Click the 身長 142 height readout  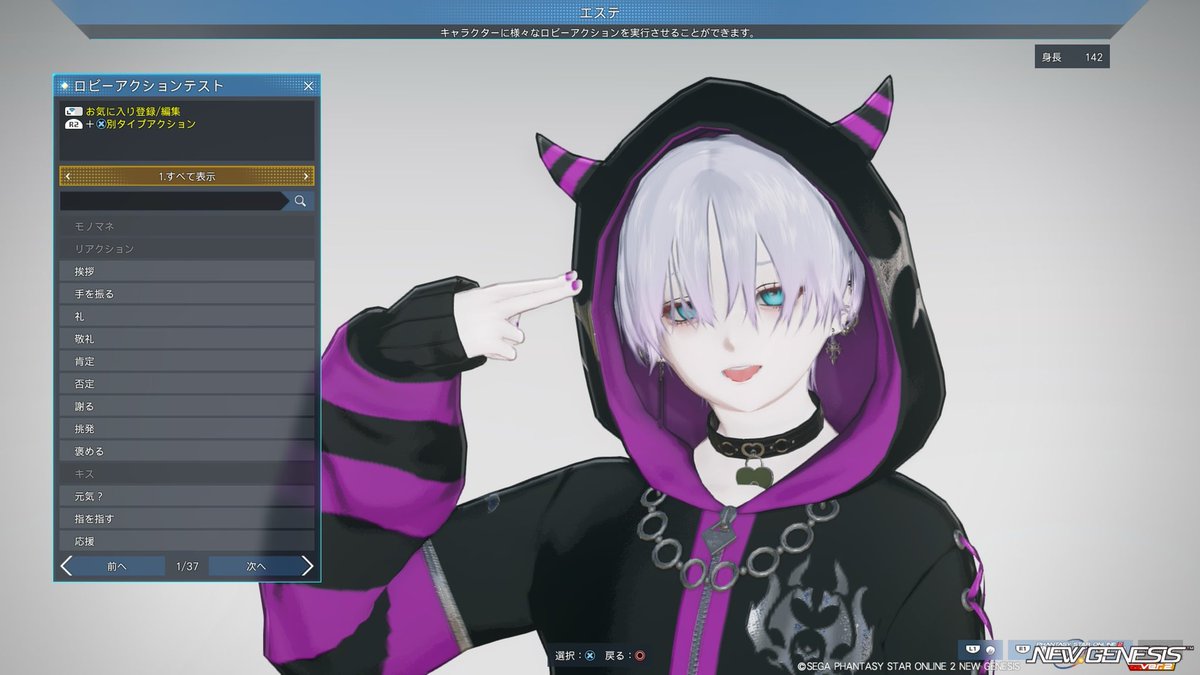pos(1072,57)
